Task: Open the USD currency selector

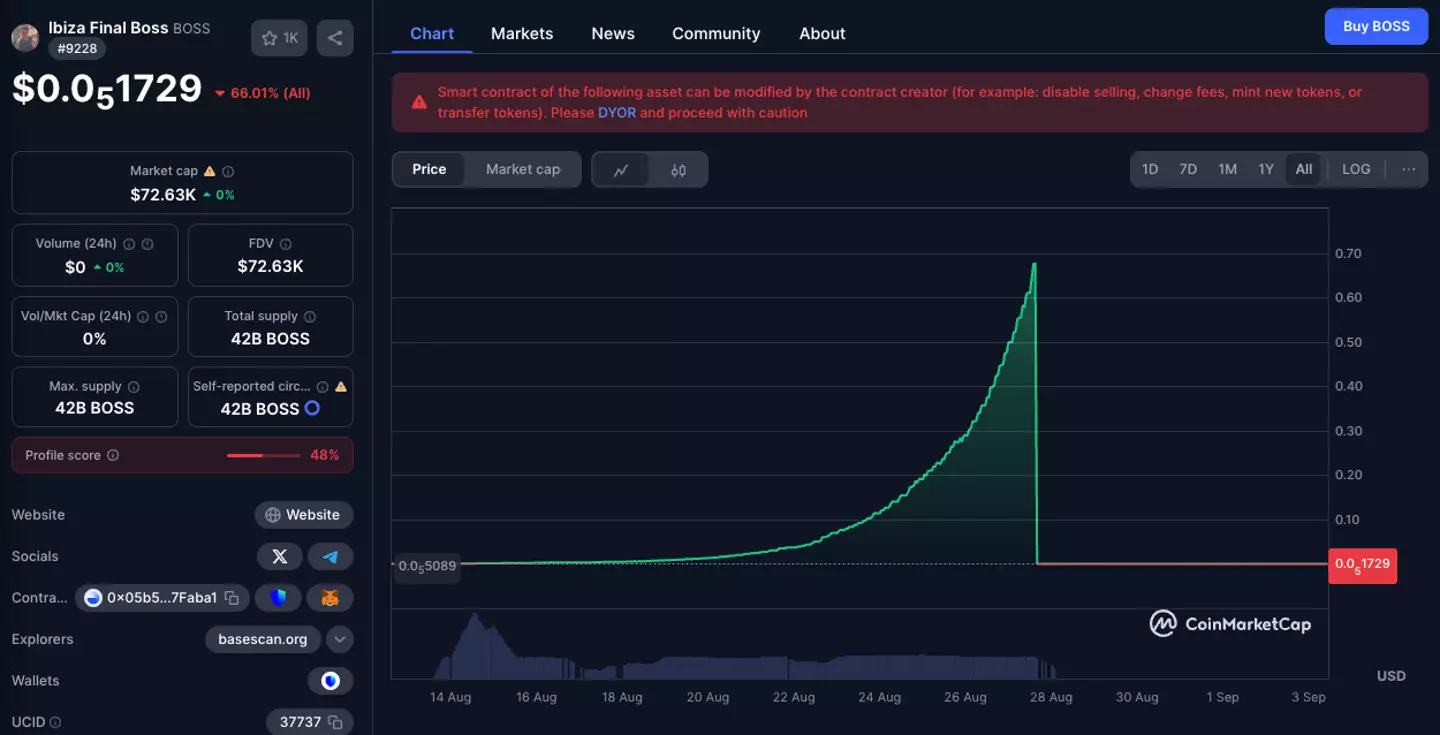Action: point(1390,675)
